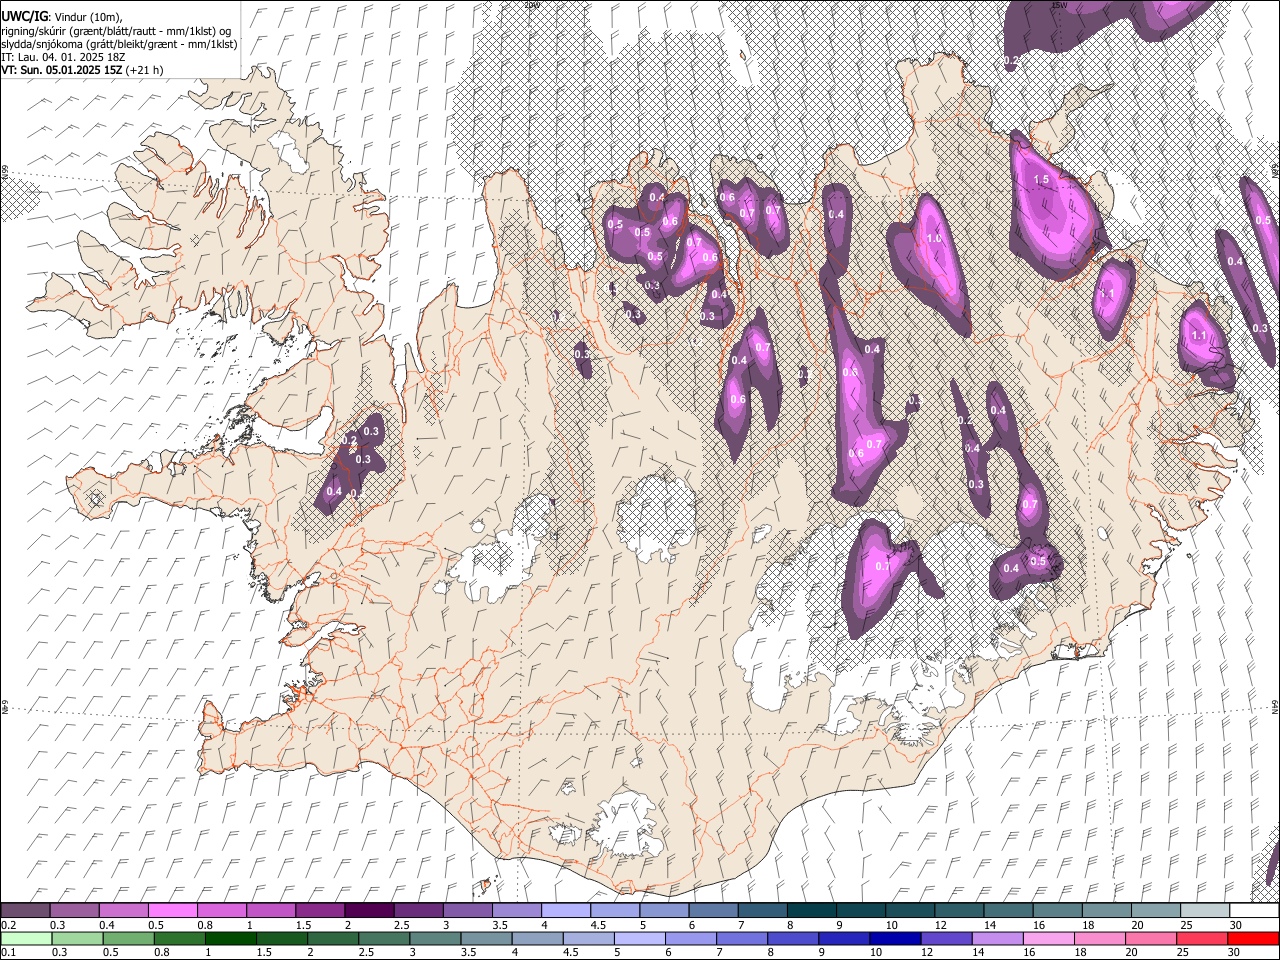Screen dimensions: 1280x960
Task: Click the royal blue 8 rain scale swatch
Action: coord(793,938)
